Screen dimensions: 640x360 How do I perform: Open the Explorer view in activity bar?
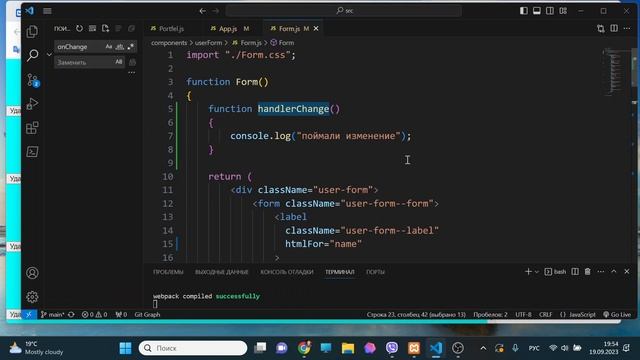(x=32, y=32)
